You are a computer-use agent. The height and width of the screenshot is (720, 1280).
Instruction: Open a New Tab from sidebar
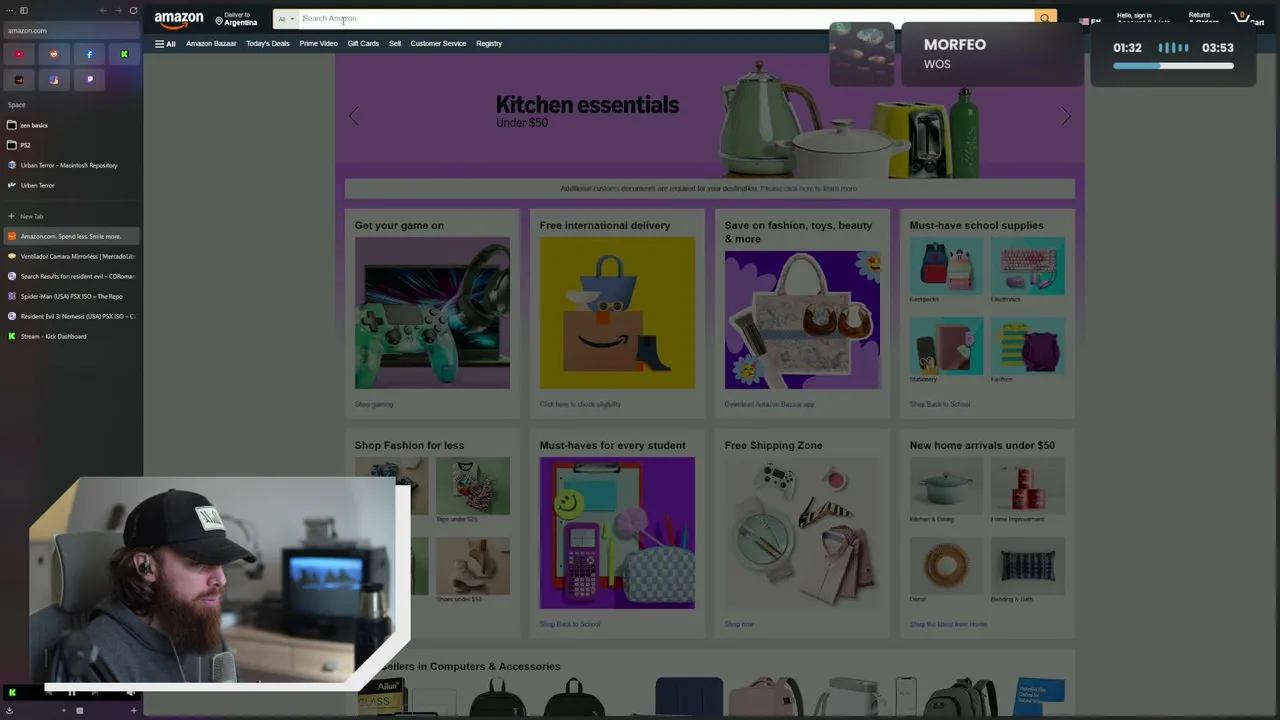70,216
